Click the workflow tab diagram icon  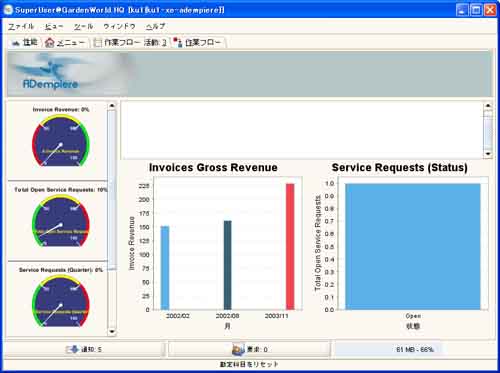click(x=178, y=42)
